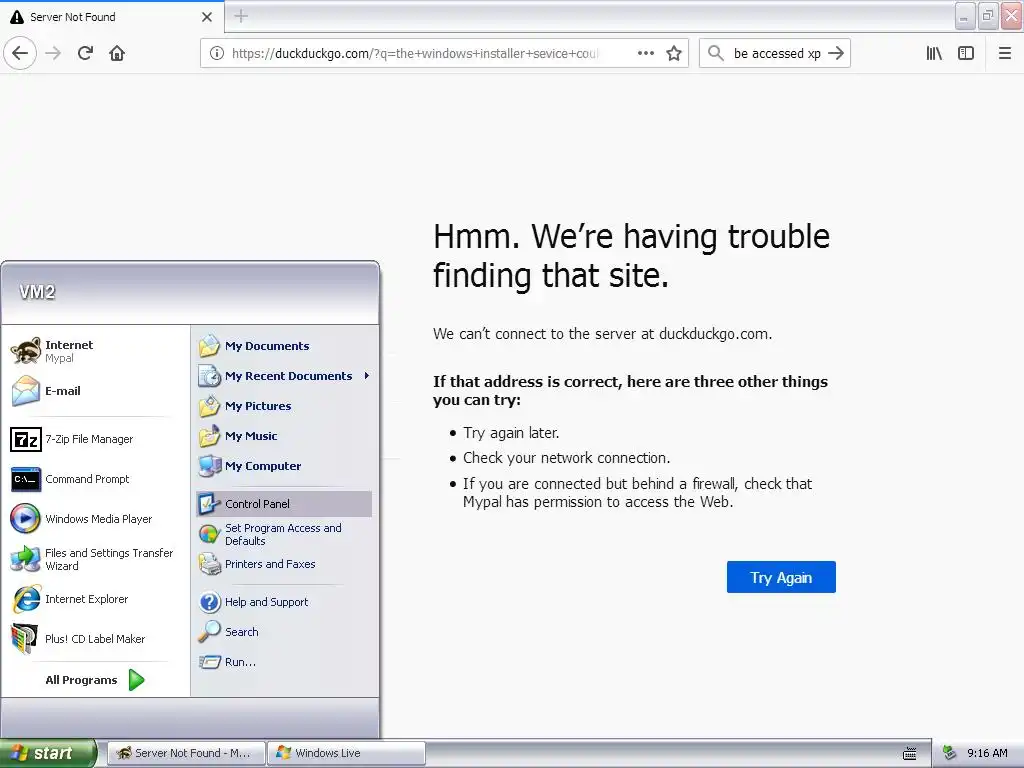Open Help and Support
Image resolution: width=1024 pixels, height=768 pixels.
[x=284, y=602]
